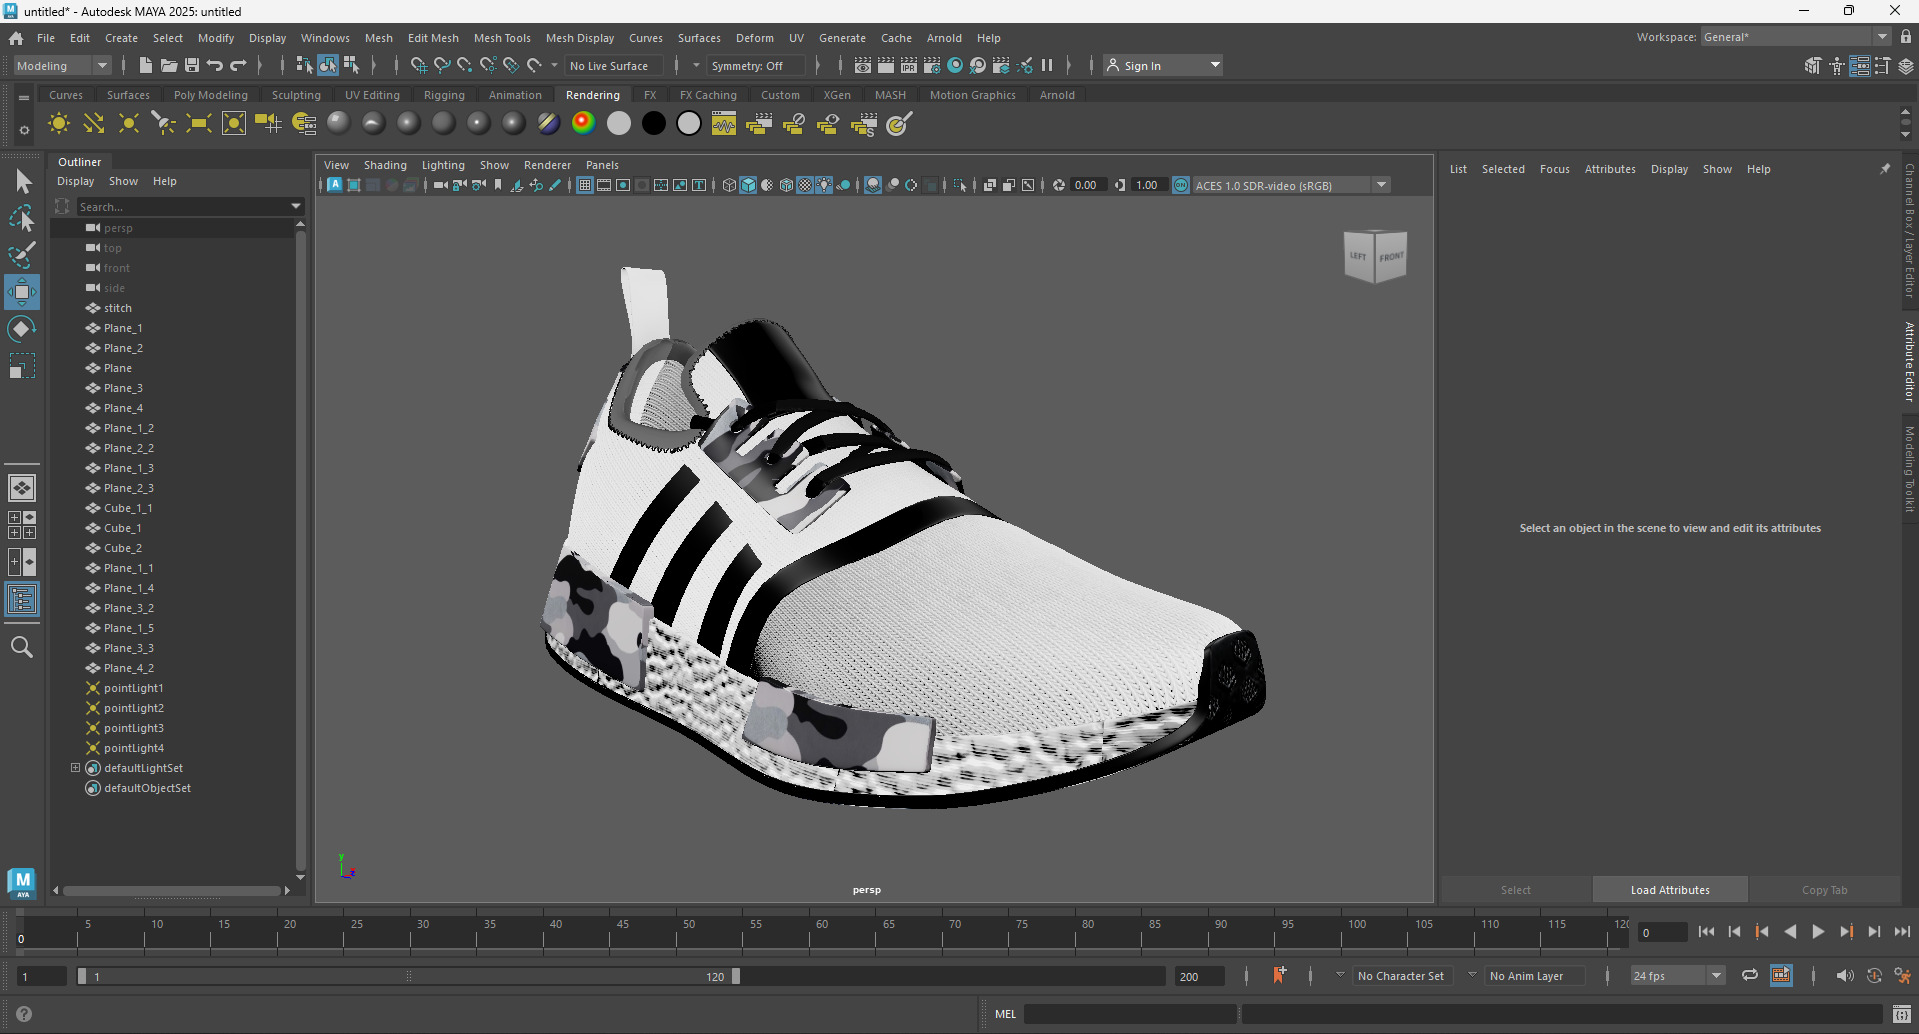
Task: Click the MEL script language label
Action: [1005, 1014]
